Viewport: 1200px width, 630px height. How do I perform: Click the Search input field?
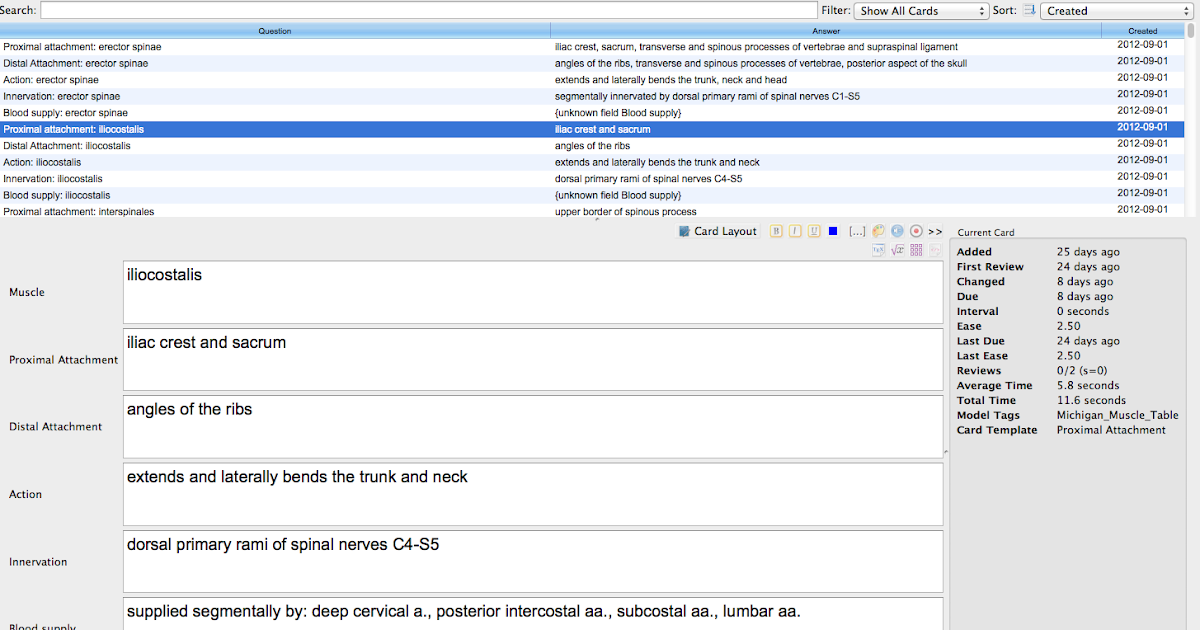coord(428,10)
